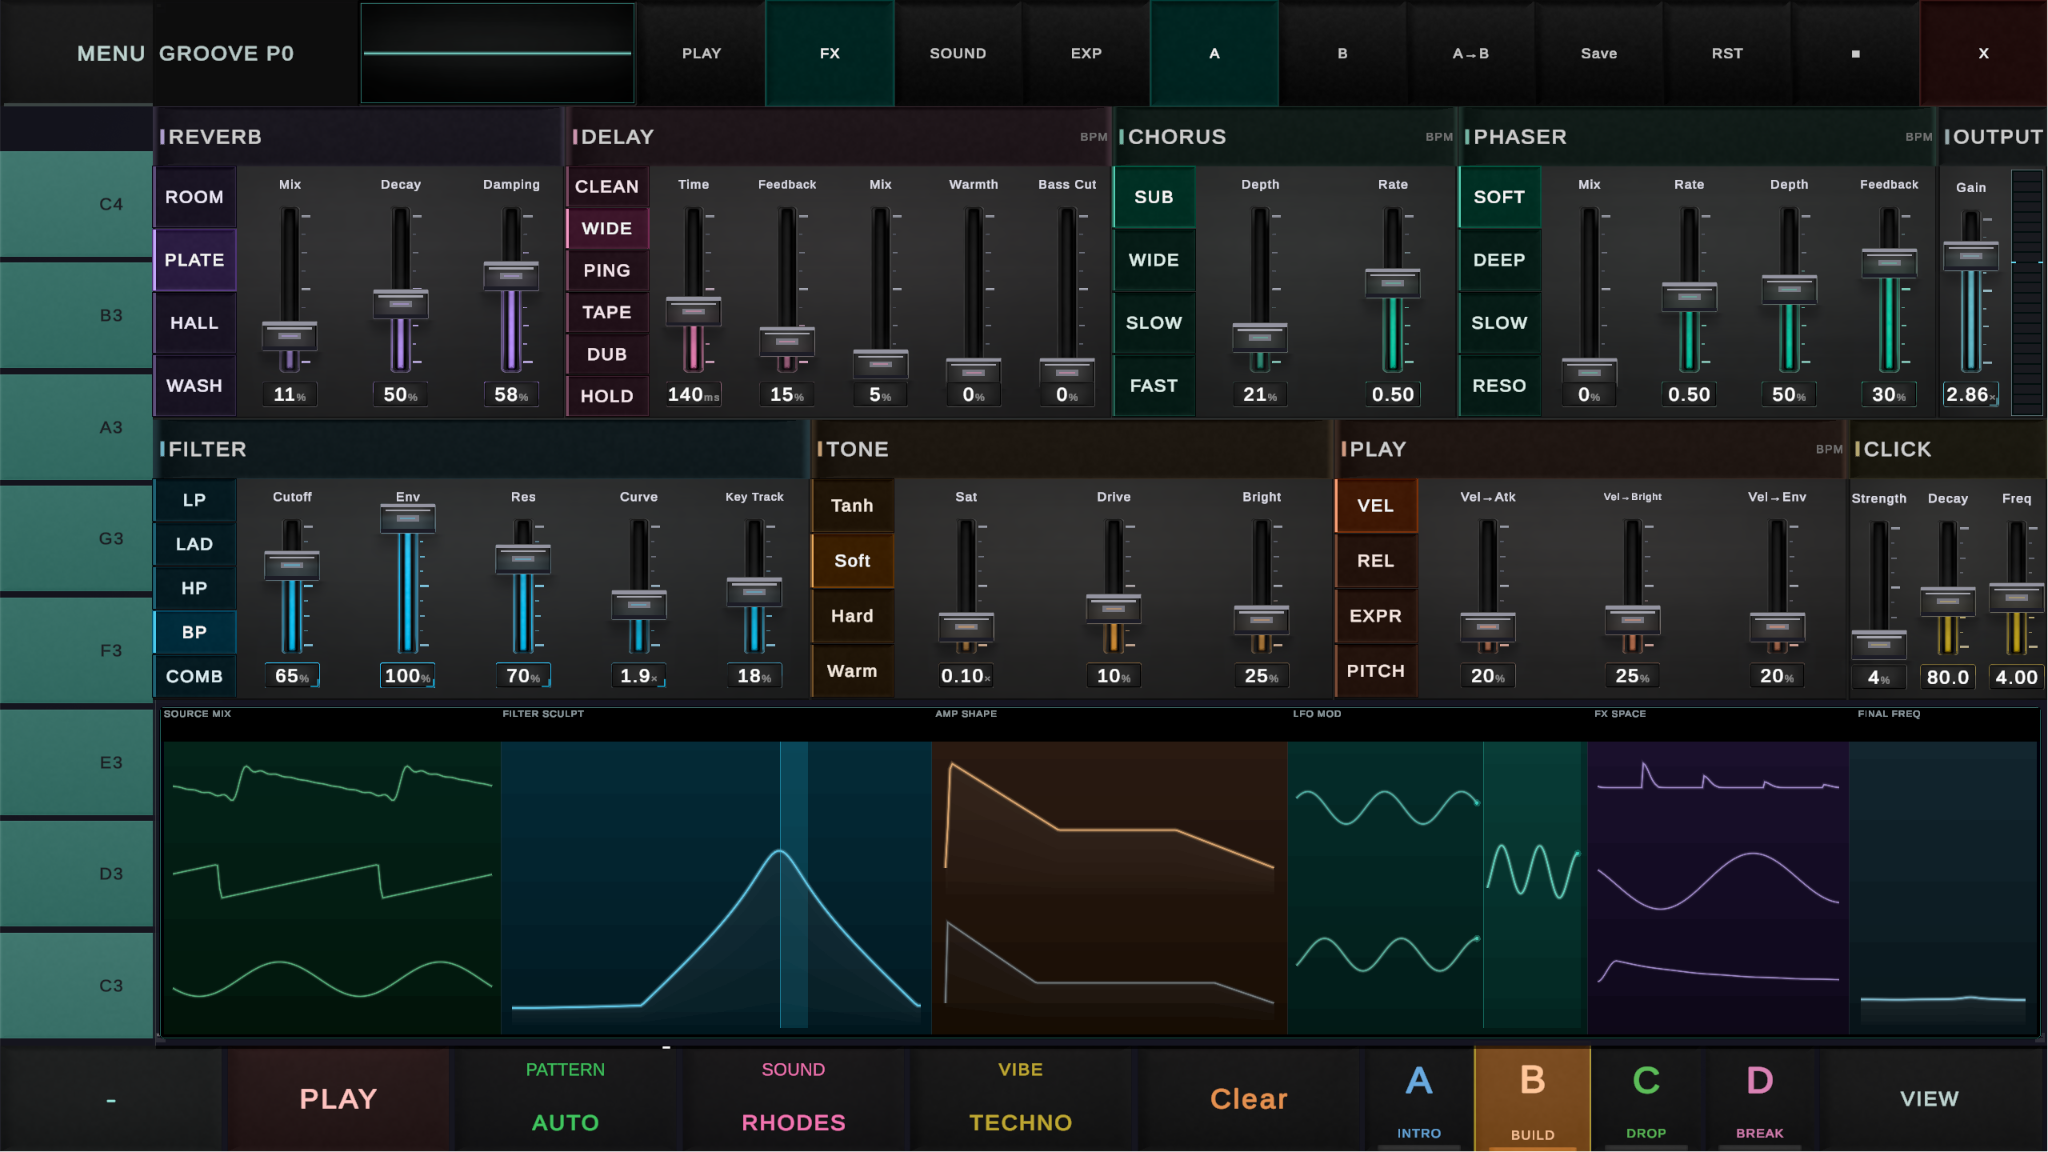Open the VIBE TECHNO selector
Screen dimensions: 2048x1152
[x=1020, y=1099]
